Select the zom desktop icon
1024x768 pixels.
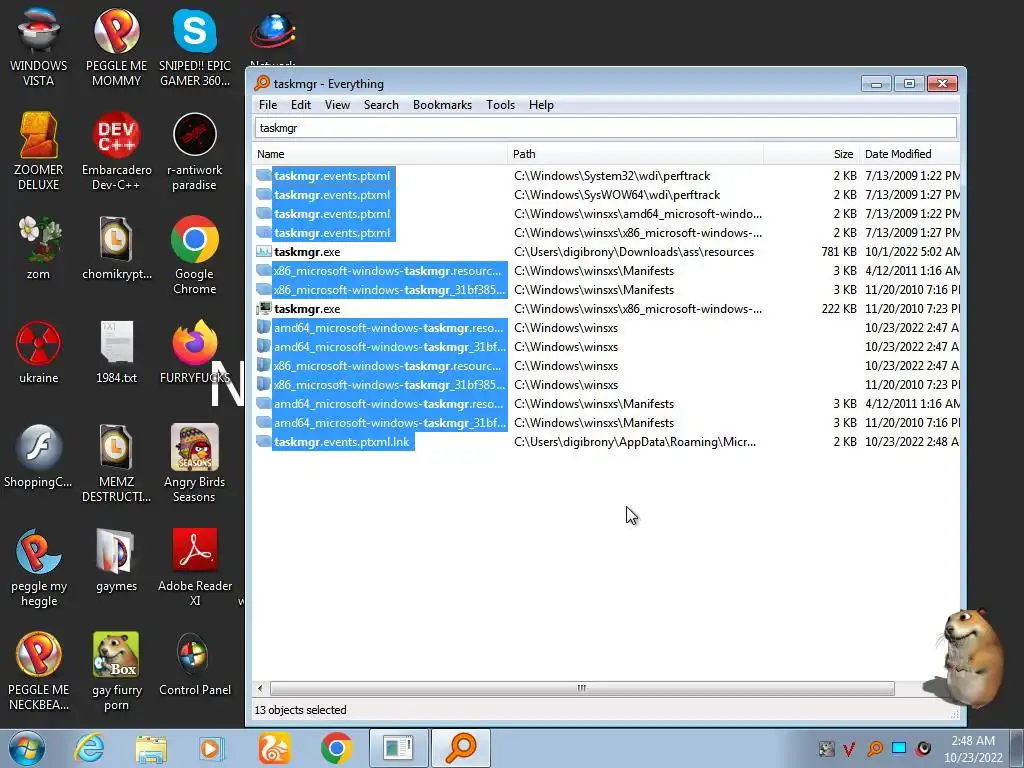pos(39,248)
